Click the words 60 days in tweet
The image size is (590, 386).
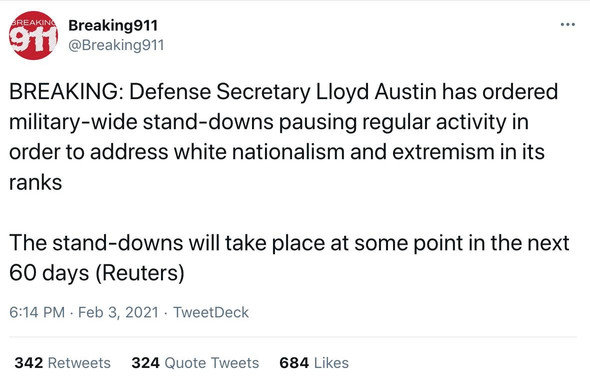[x=49, y=273]
